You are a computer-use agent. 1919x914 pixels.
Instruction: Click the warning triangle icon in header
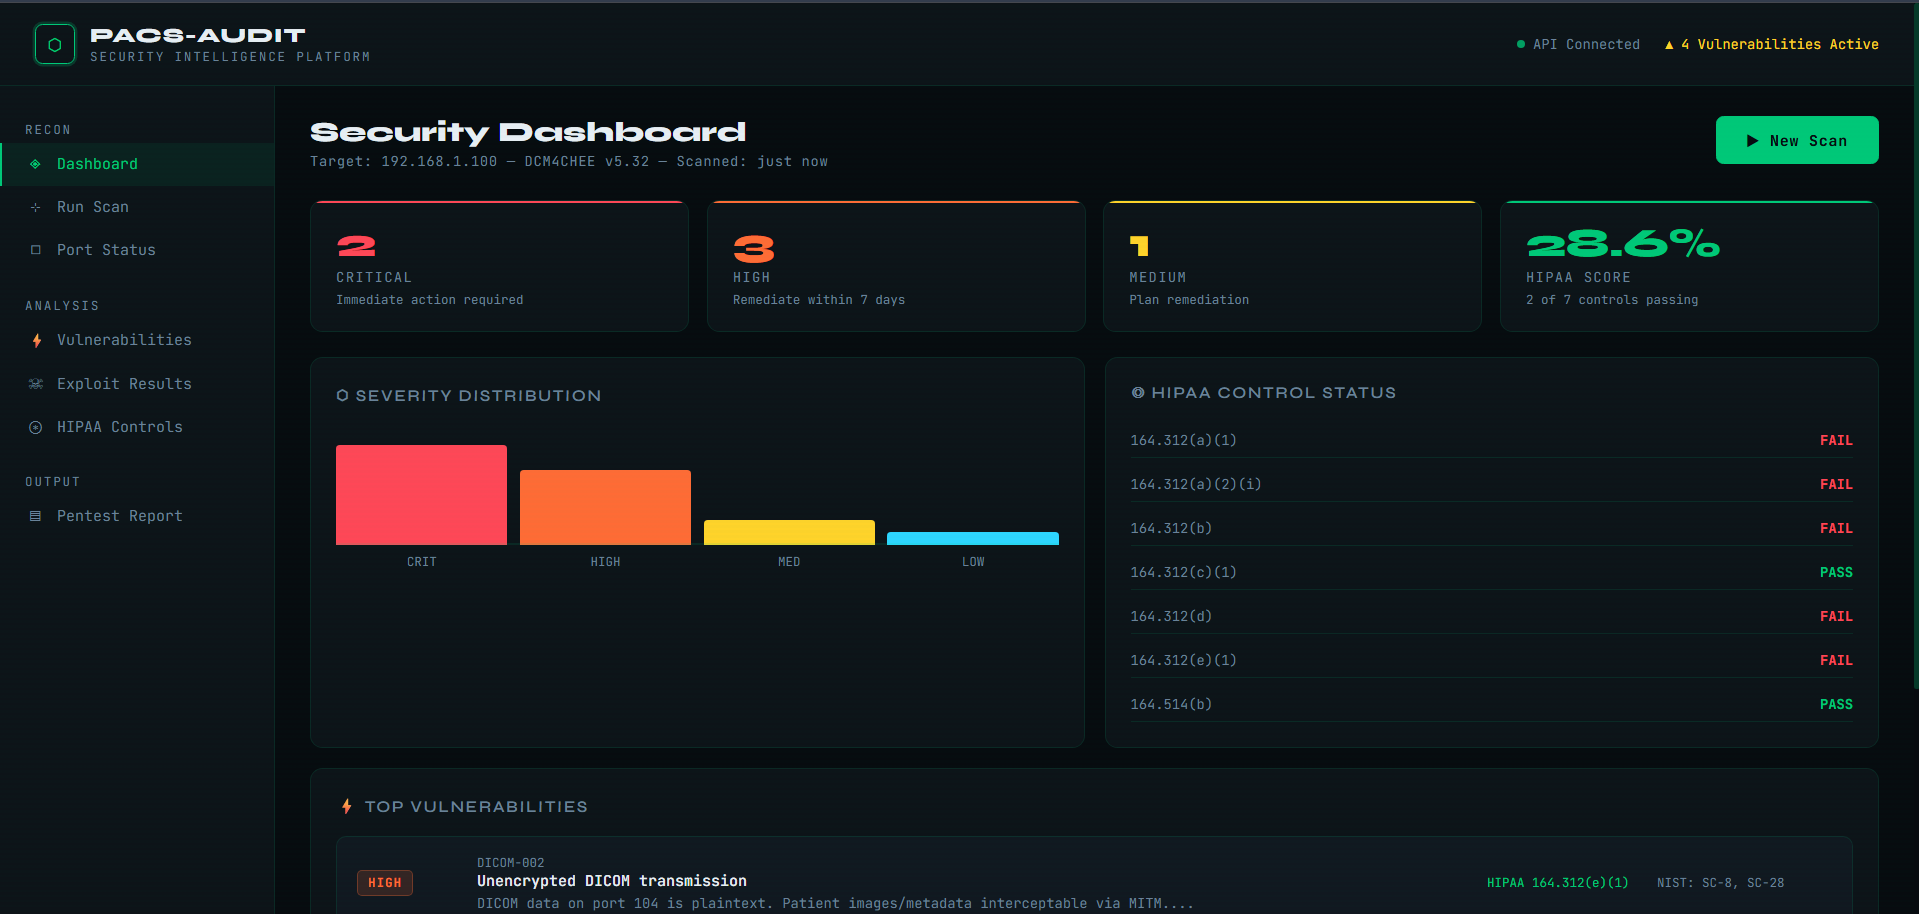click(x=1669, y=45)
